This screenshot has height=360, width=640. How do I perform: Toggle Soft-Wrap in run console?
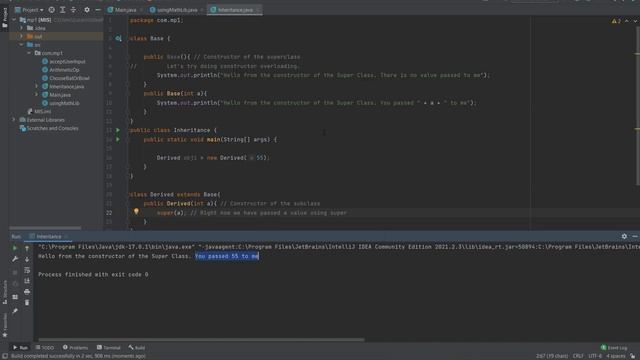(x=27, y=270)
